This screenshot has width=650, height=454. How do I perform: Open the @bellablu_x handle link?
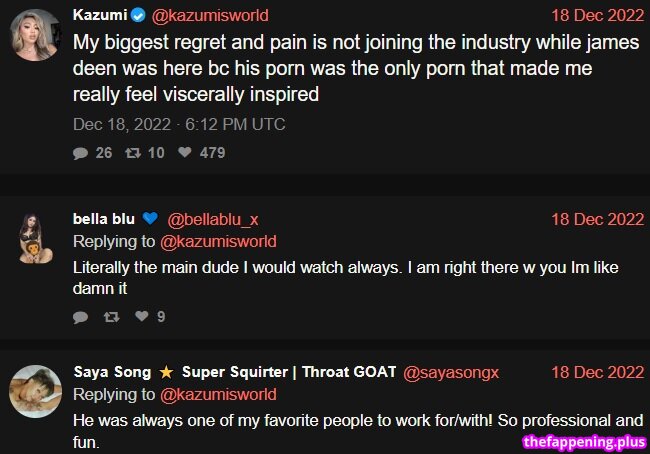pyautogui.click(x=213, y=219)
